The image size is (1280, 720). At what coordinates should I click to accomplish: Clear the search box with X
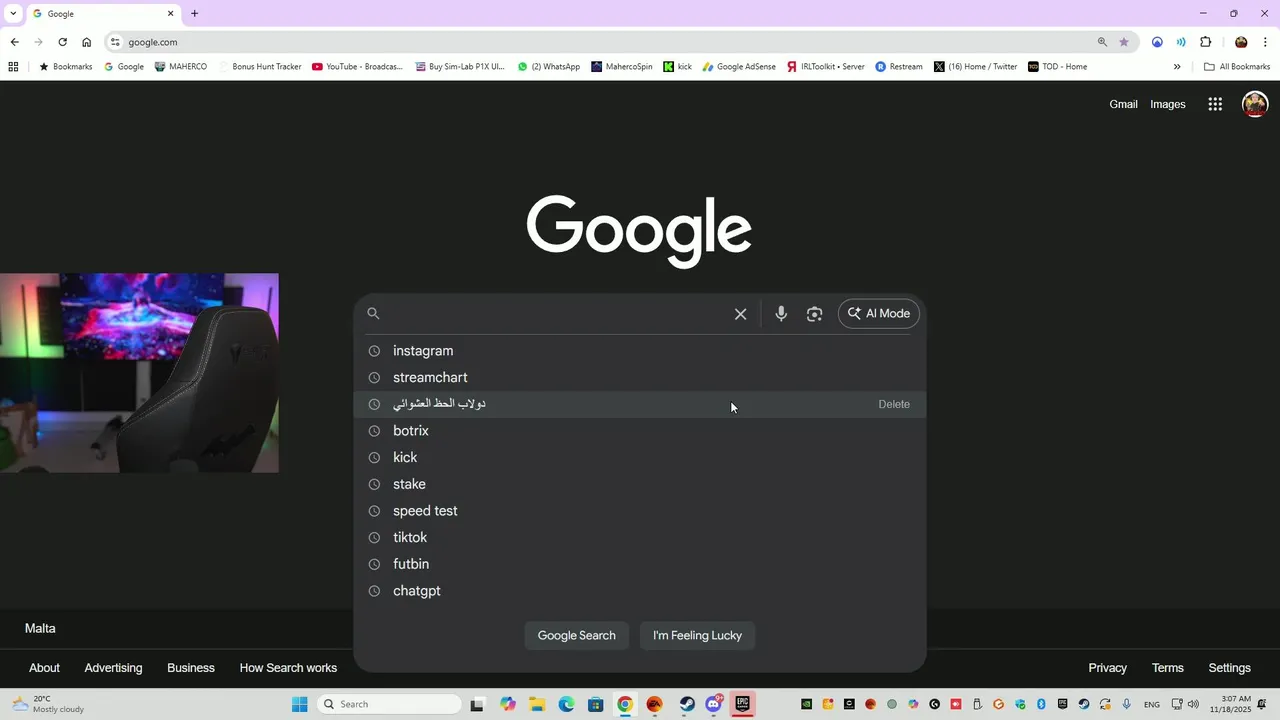740,314
